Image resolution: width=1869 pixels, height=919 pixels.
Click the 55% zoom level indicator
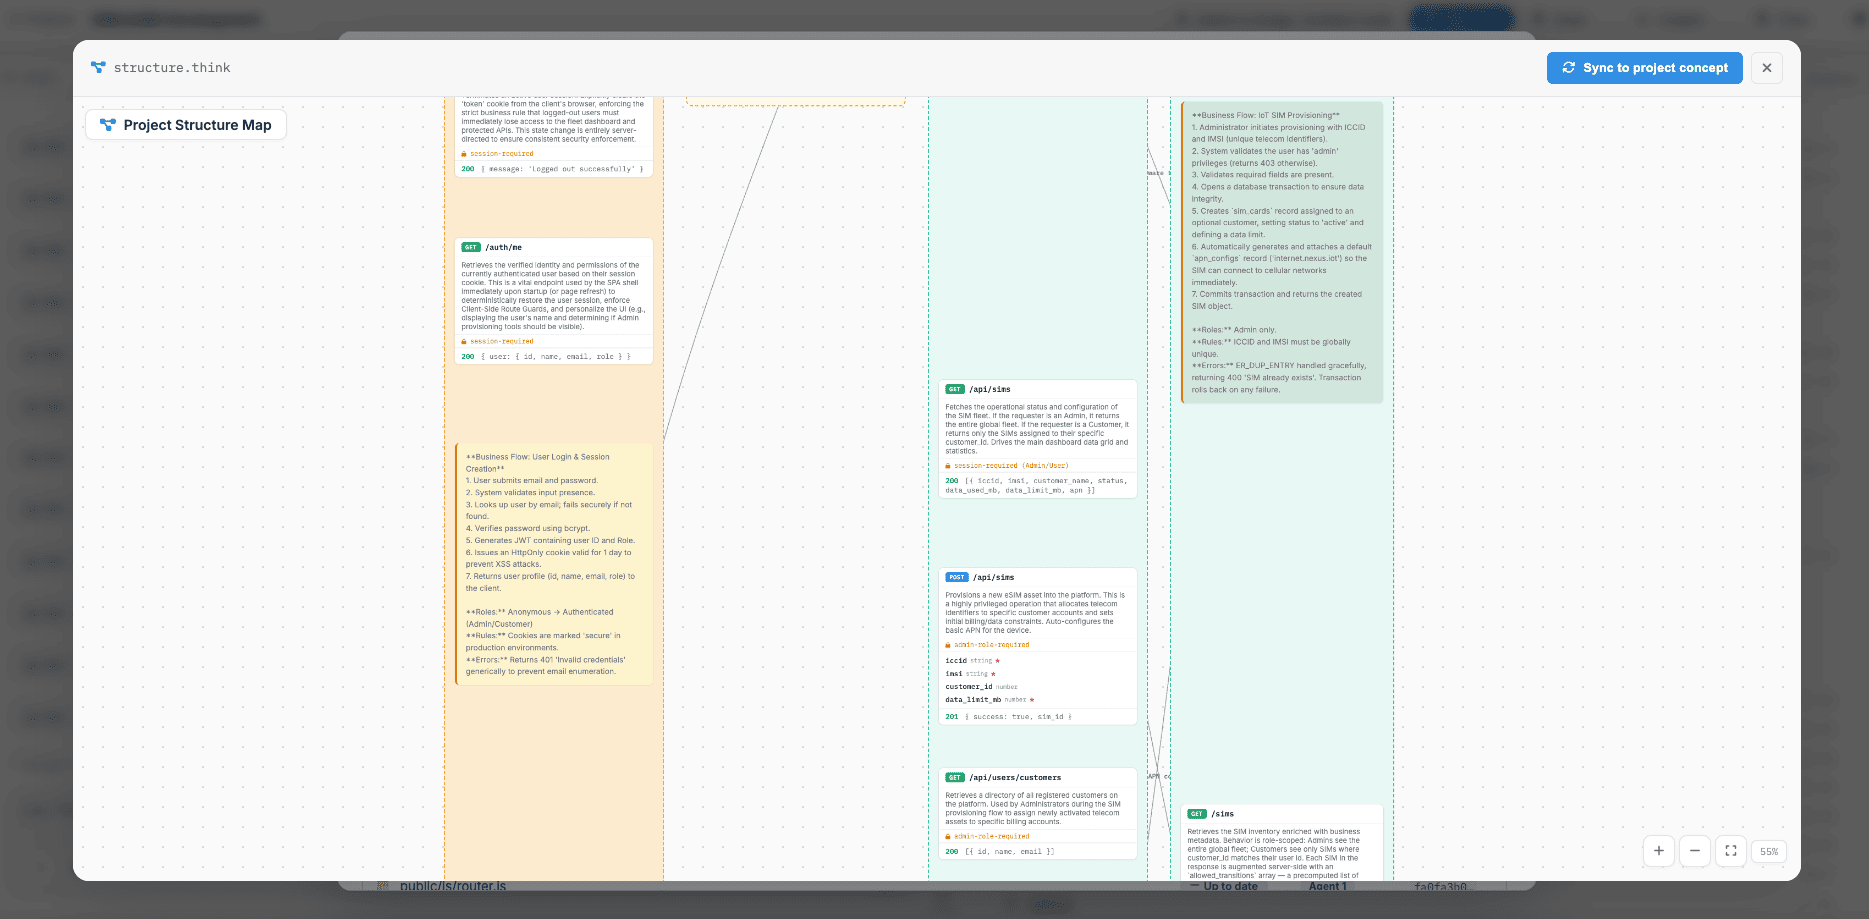click(x=1769, y=852)
